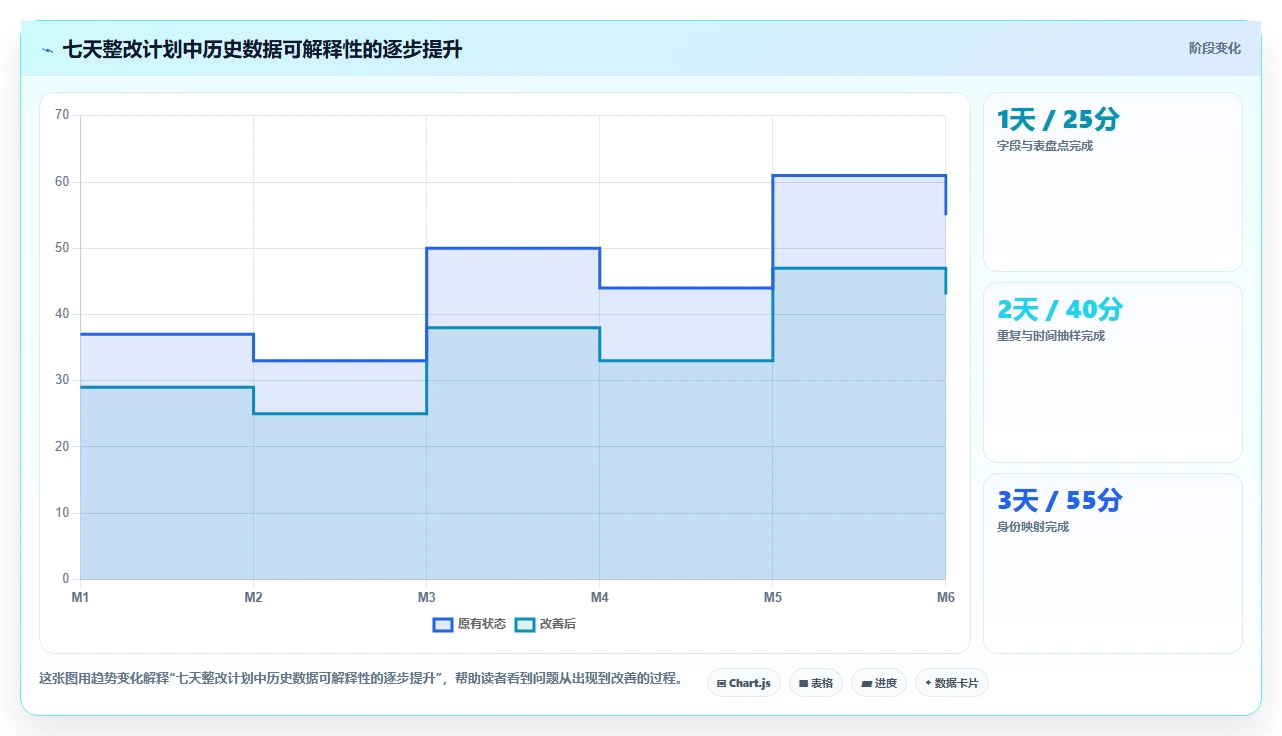Click the teal 改善后 legend swatch
The width and height of the screenshot is (1282, 736).
[x=525, y=624]
